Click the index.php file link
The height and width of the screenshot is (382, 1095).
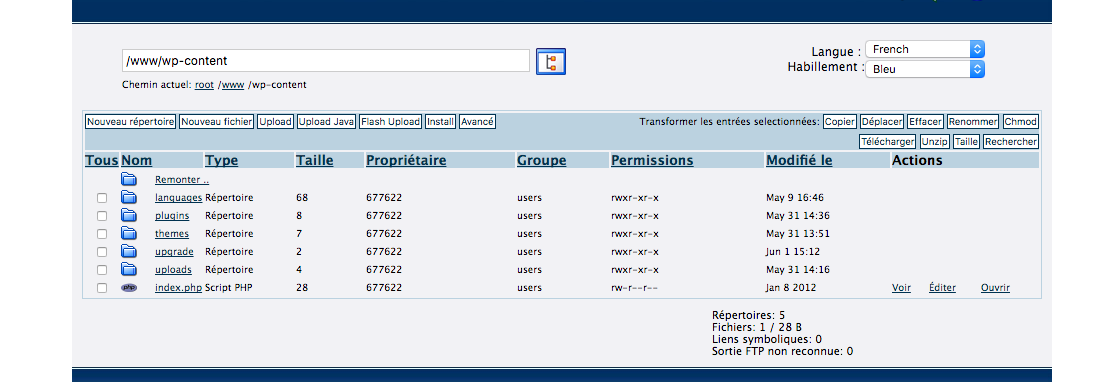(x=178, y=288)
